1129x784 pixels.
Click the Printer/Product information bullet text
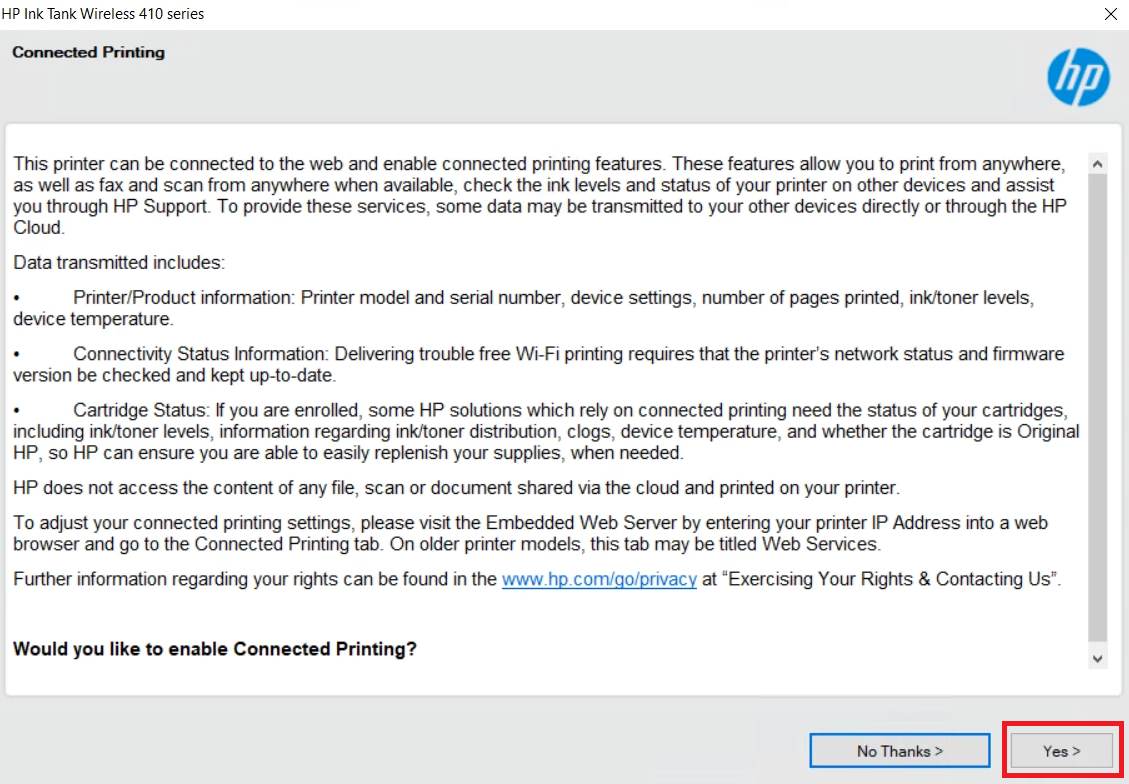coord(523,308)
